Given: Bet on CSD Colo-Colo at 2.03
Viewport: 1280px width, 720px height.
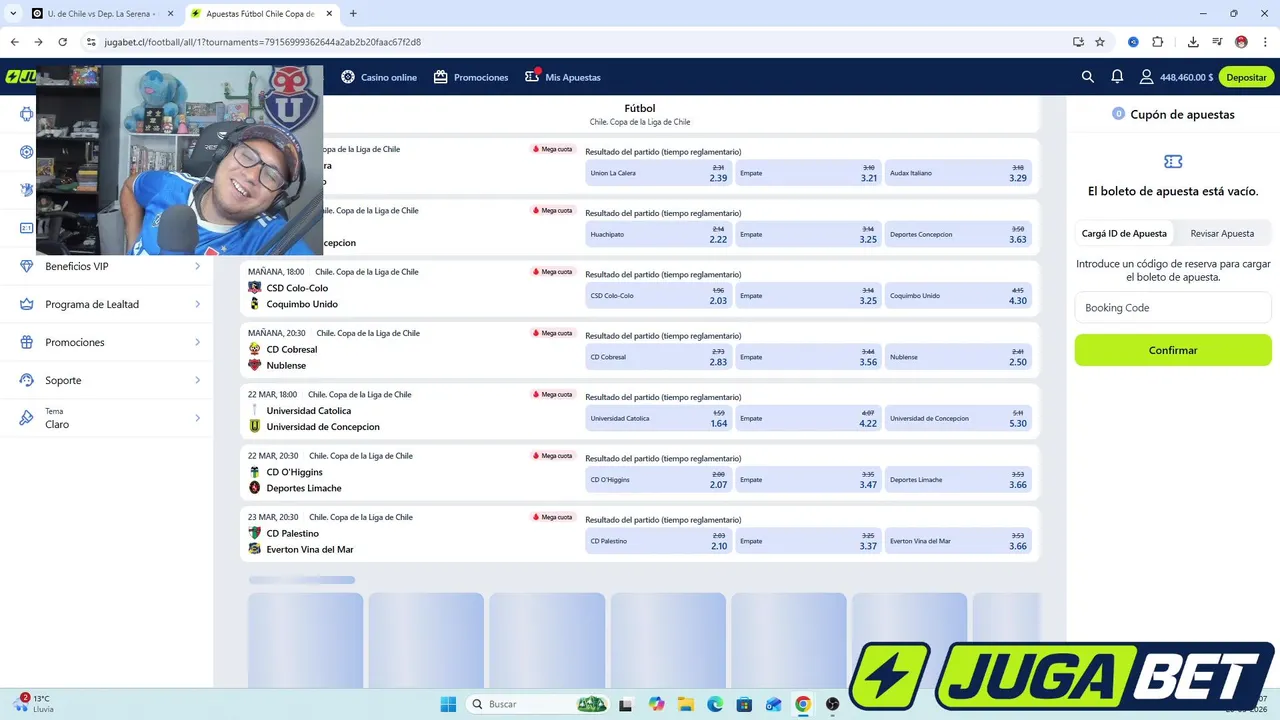Looking at the screenshot, I should (x=658, y=295).
